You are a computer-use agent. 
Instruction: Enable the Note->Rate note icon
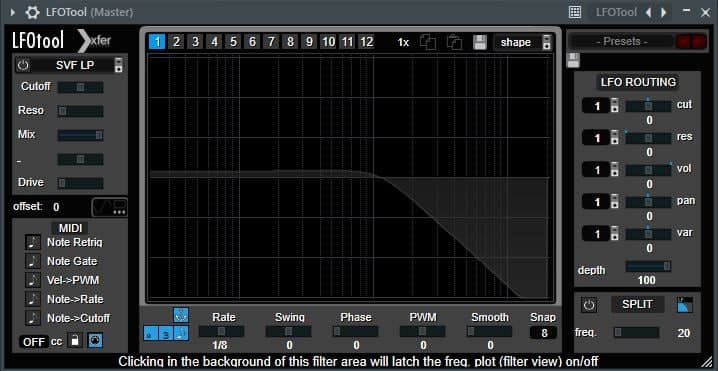[x=33, y=299]
